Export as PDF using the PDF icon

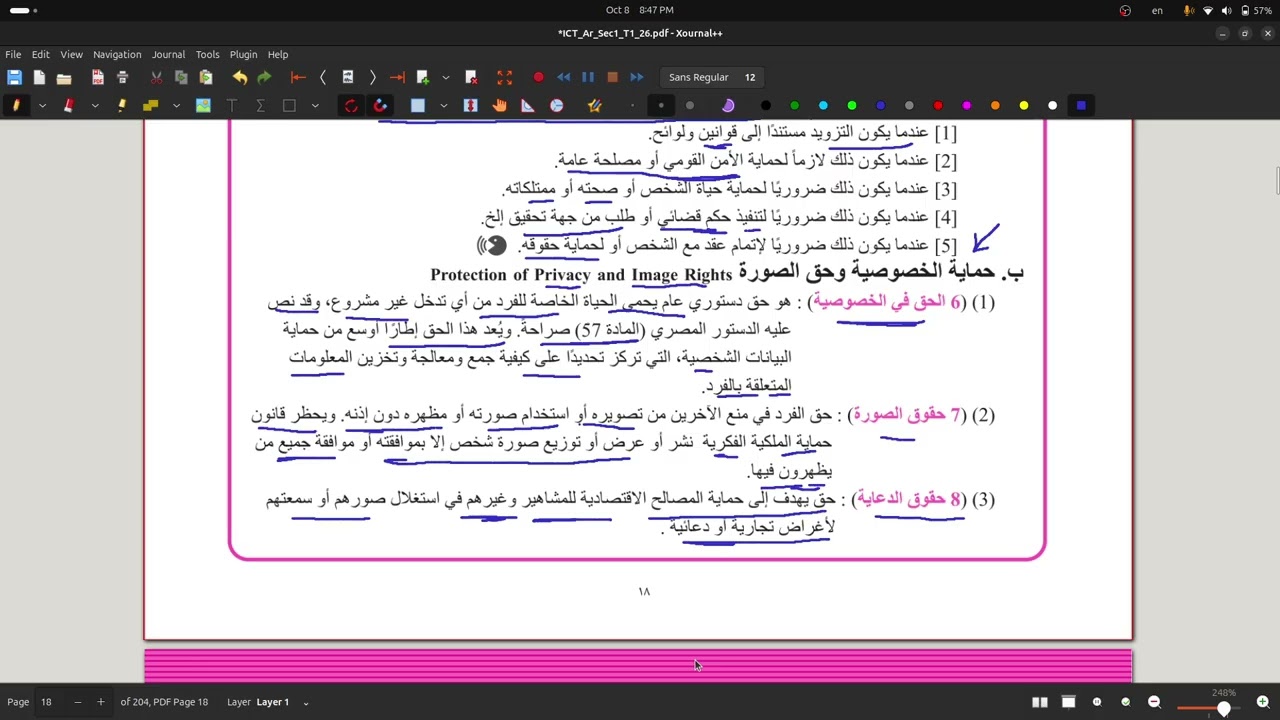pos(98,77)
